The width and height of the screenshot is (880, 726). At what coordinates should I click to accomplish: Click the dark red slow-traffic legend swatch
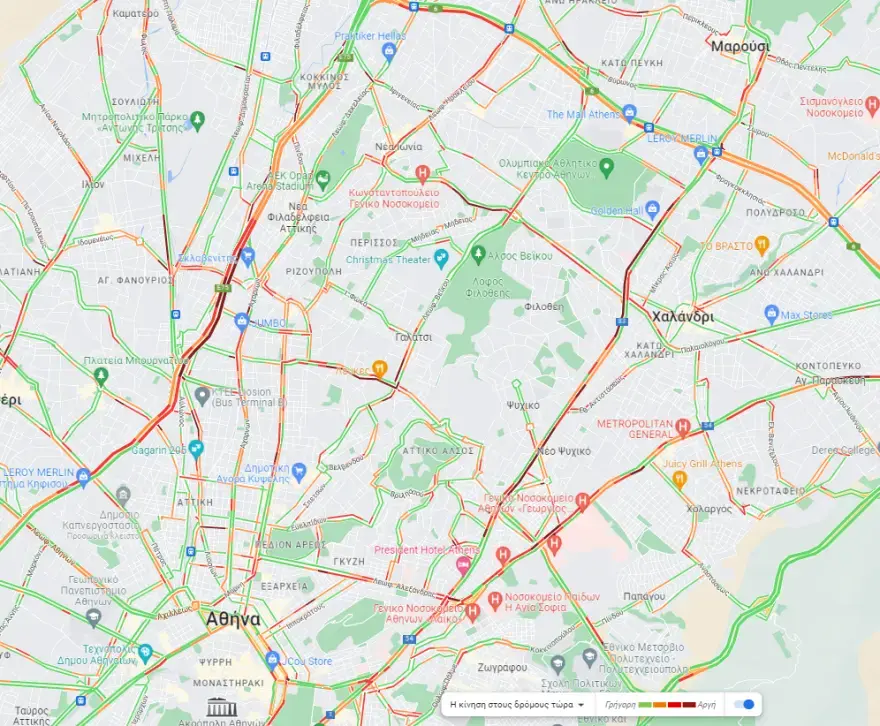(688, 705)
